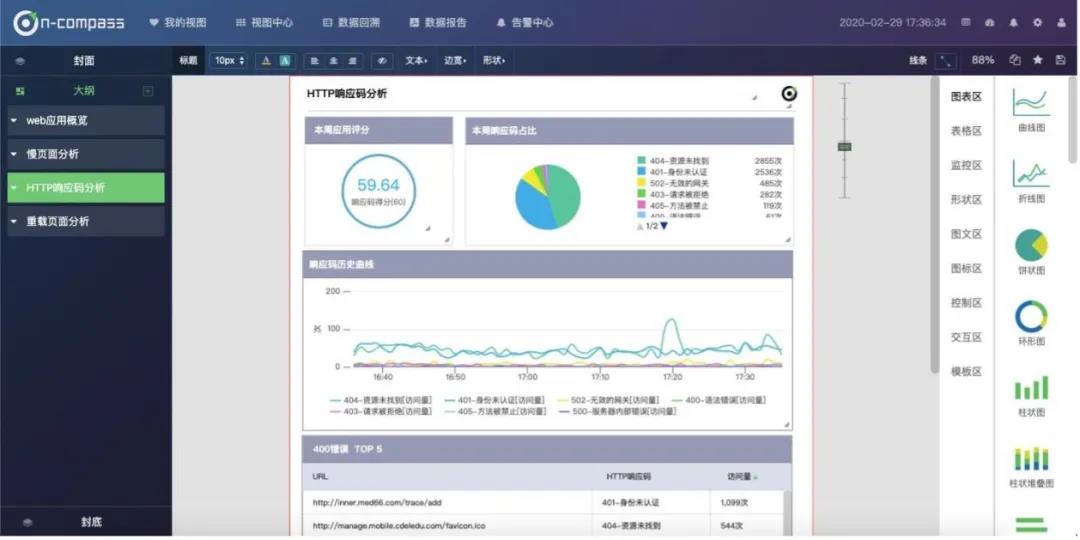Select the 柱状图 bar chart icon

(x=1031, y=388)
